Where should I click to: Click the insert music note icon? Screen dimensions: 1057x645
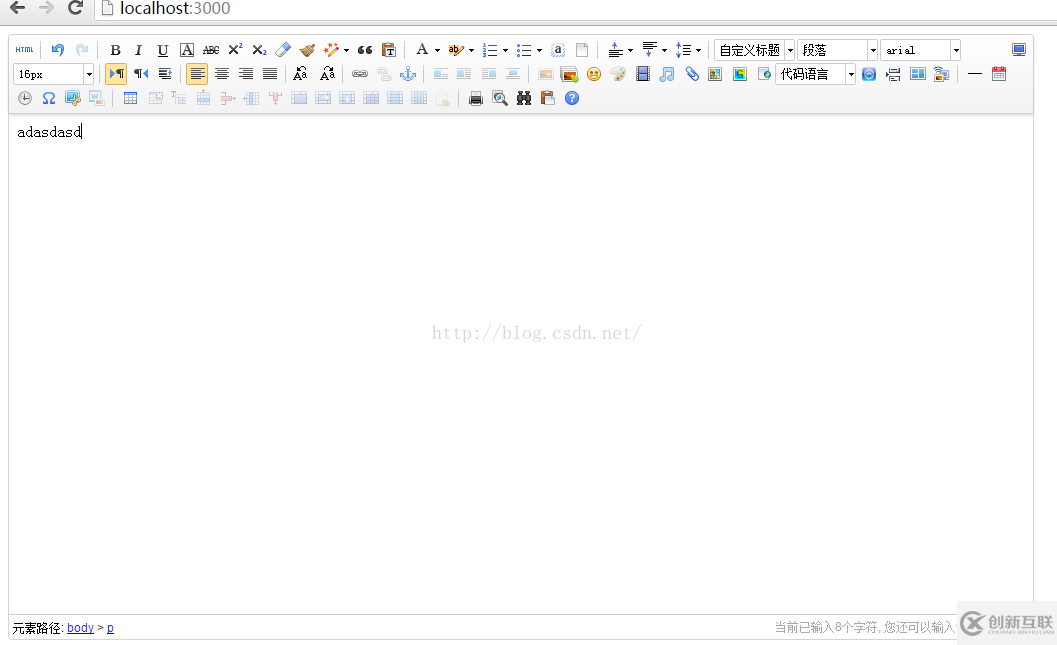click(667, 74)
